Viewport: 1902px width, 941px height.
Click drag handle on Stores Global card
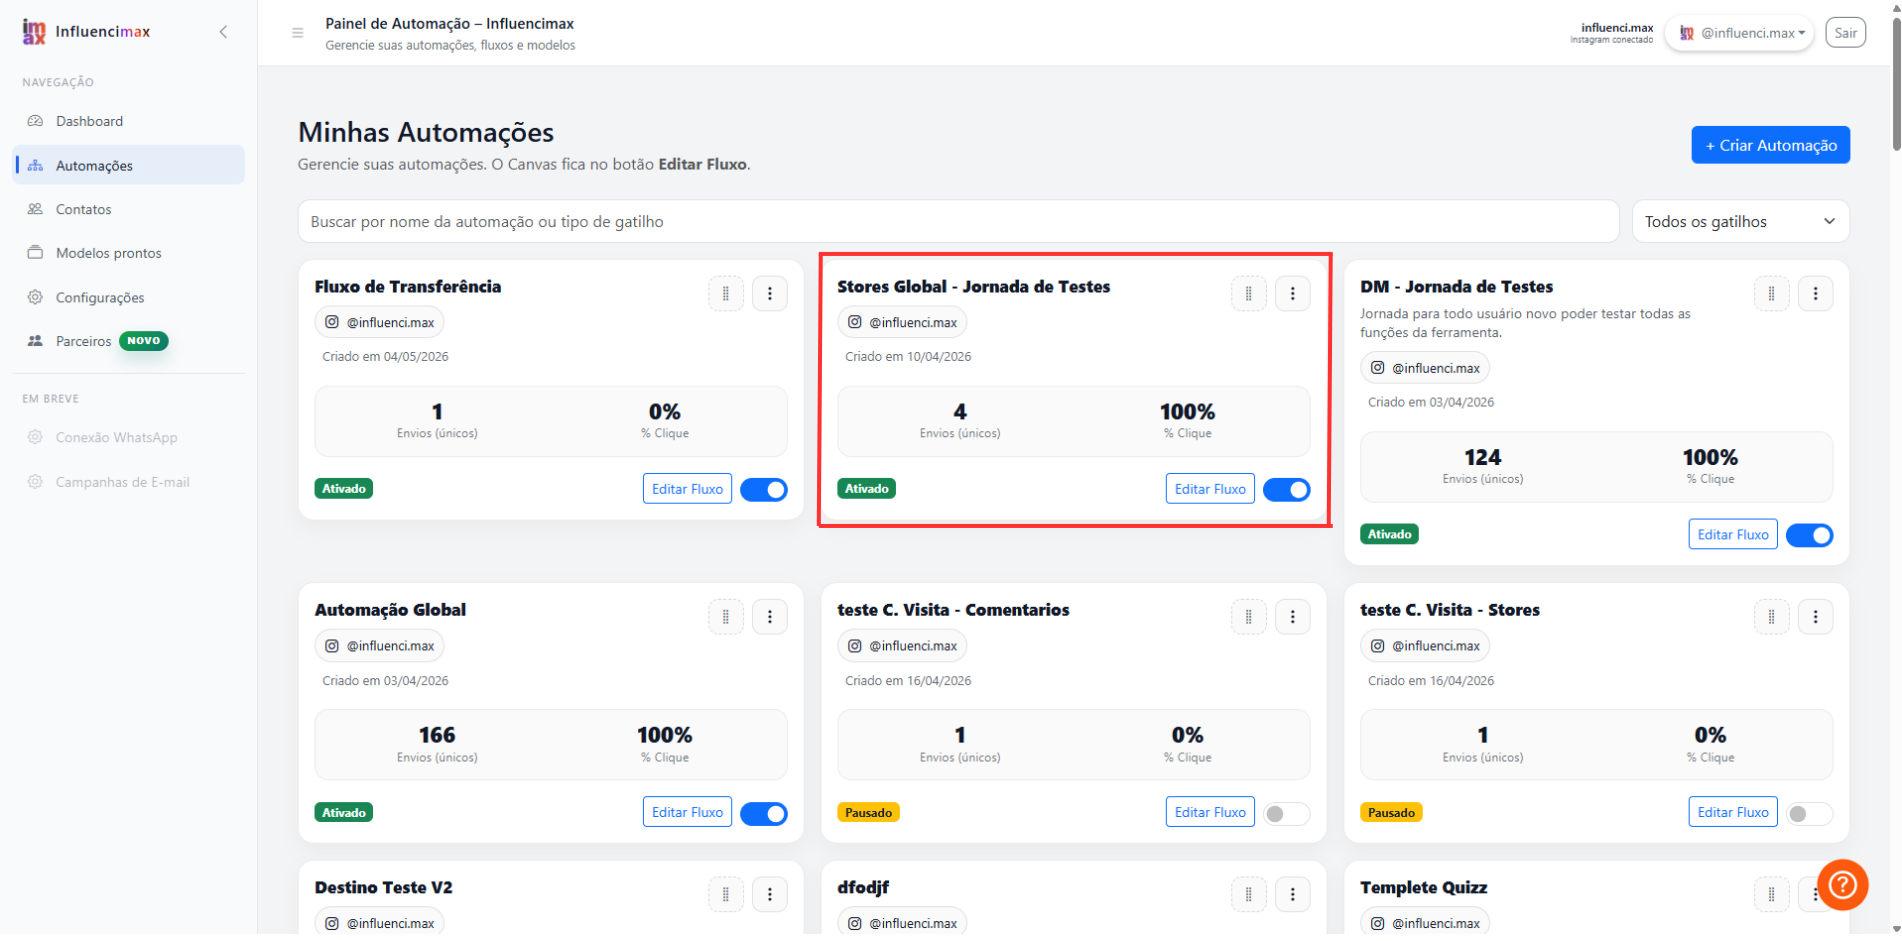(x=1248, y=294)
